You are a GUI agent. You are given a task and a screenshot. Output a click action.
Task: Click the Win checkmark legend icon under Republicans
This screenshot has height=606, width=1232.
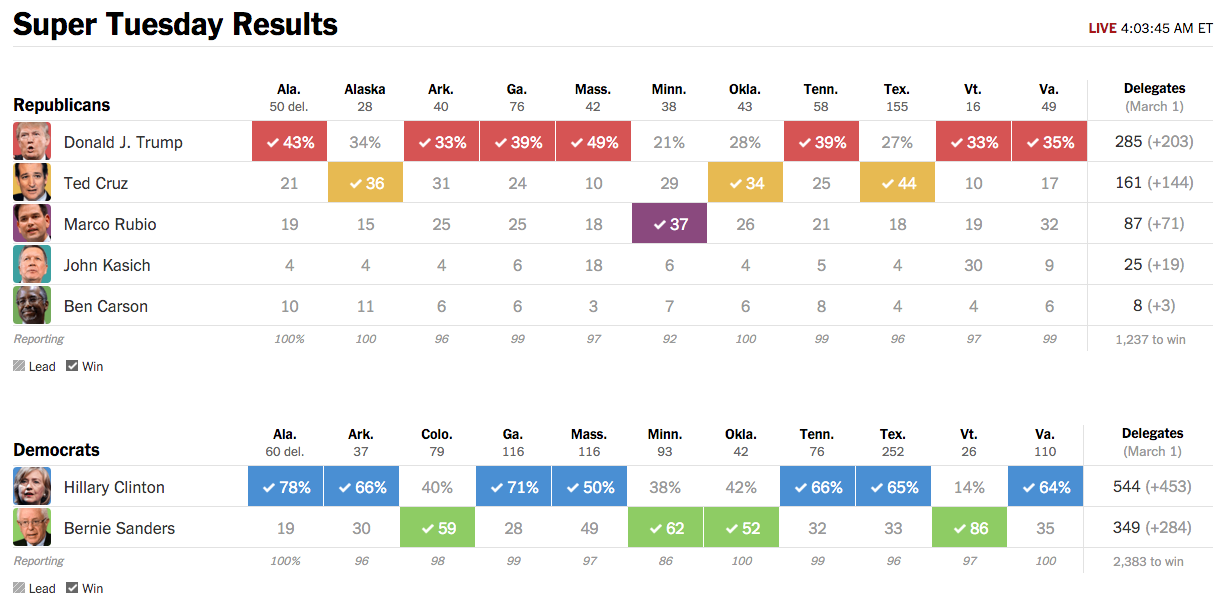click(72, 366)
